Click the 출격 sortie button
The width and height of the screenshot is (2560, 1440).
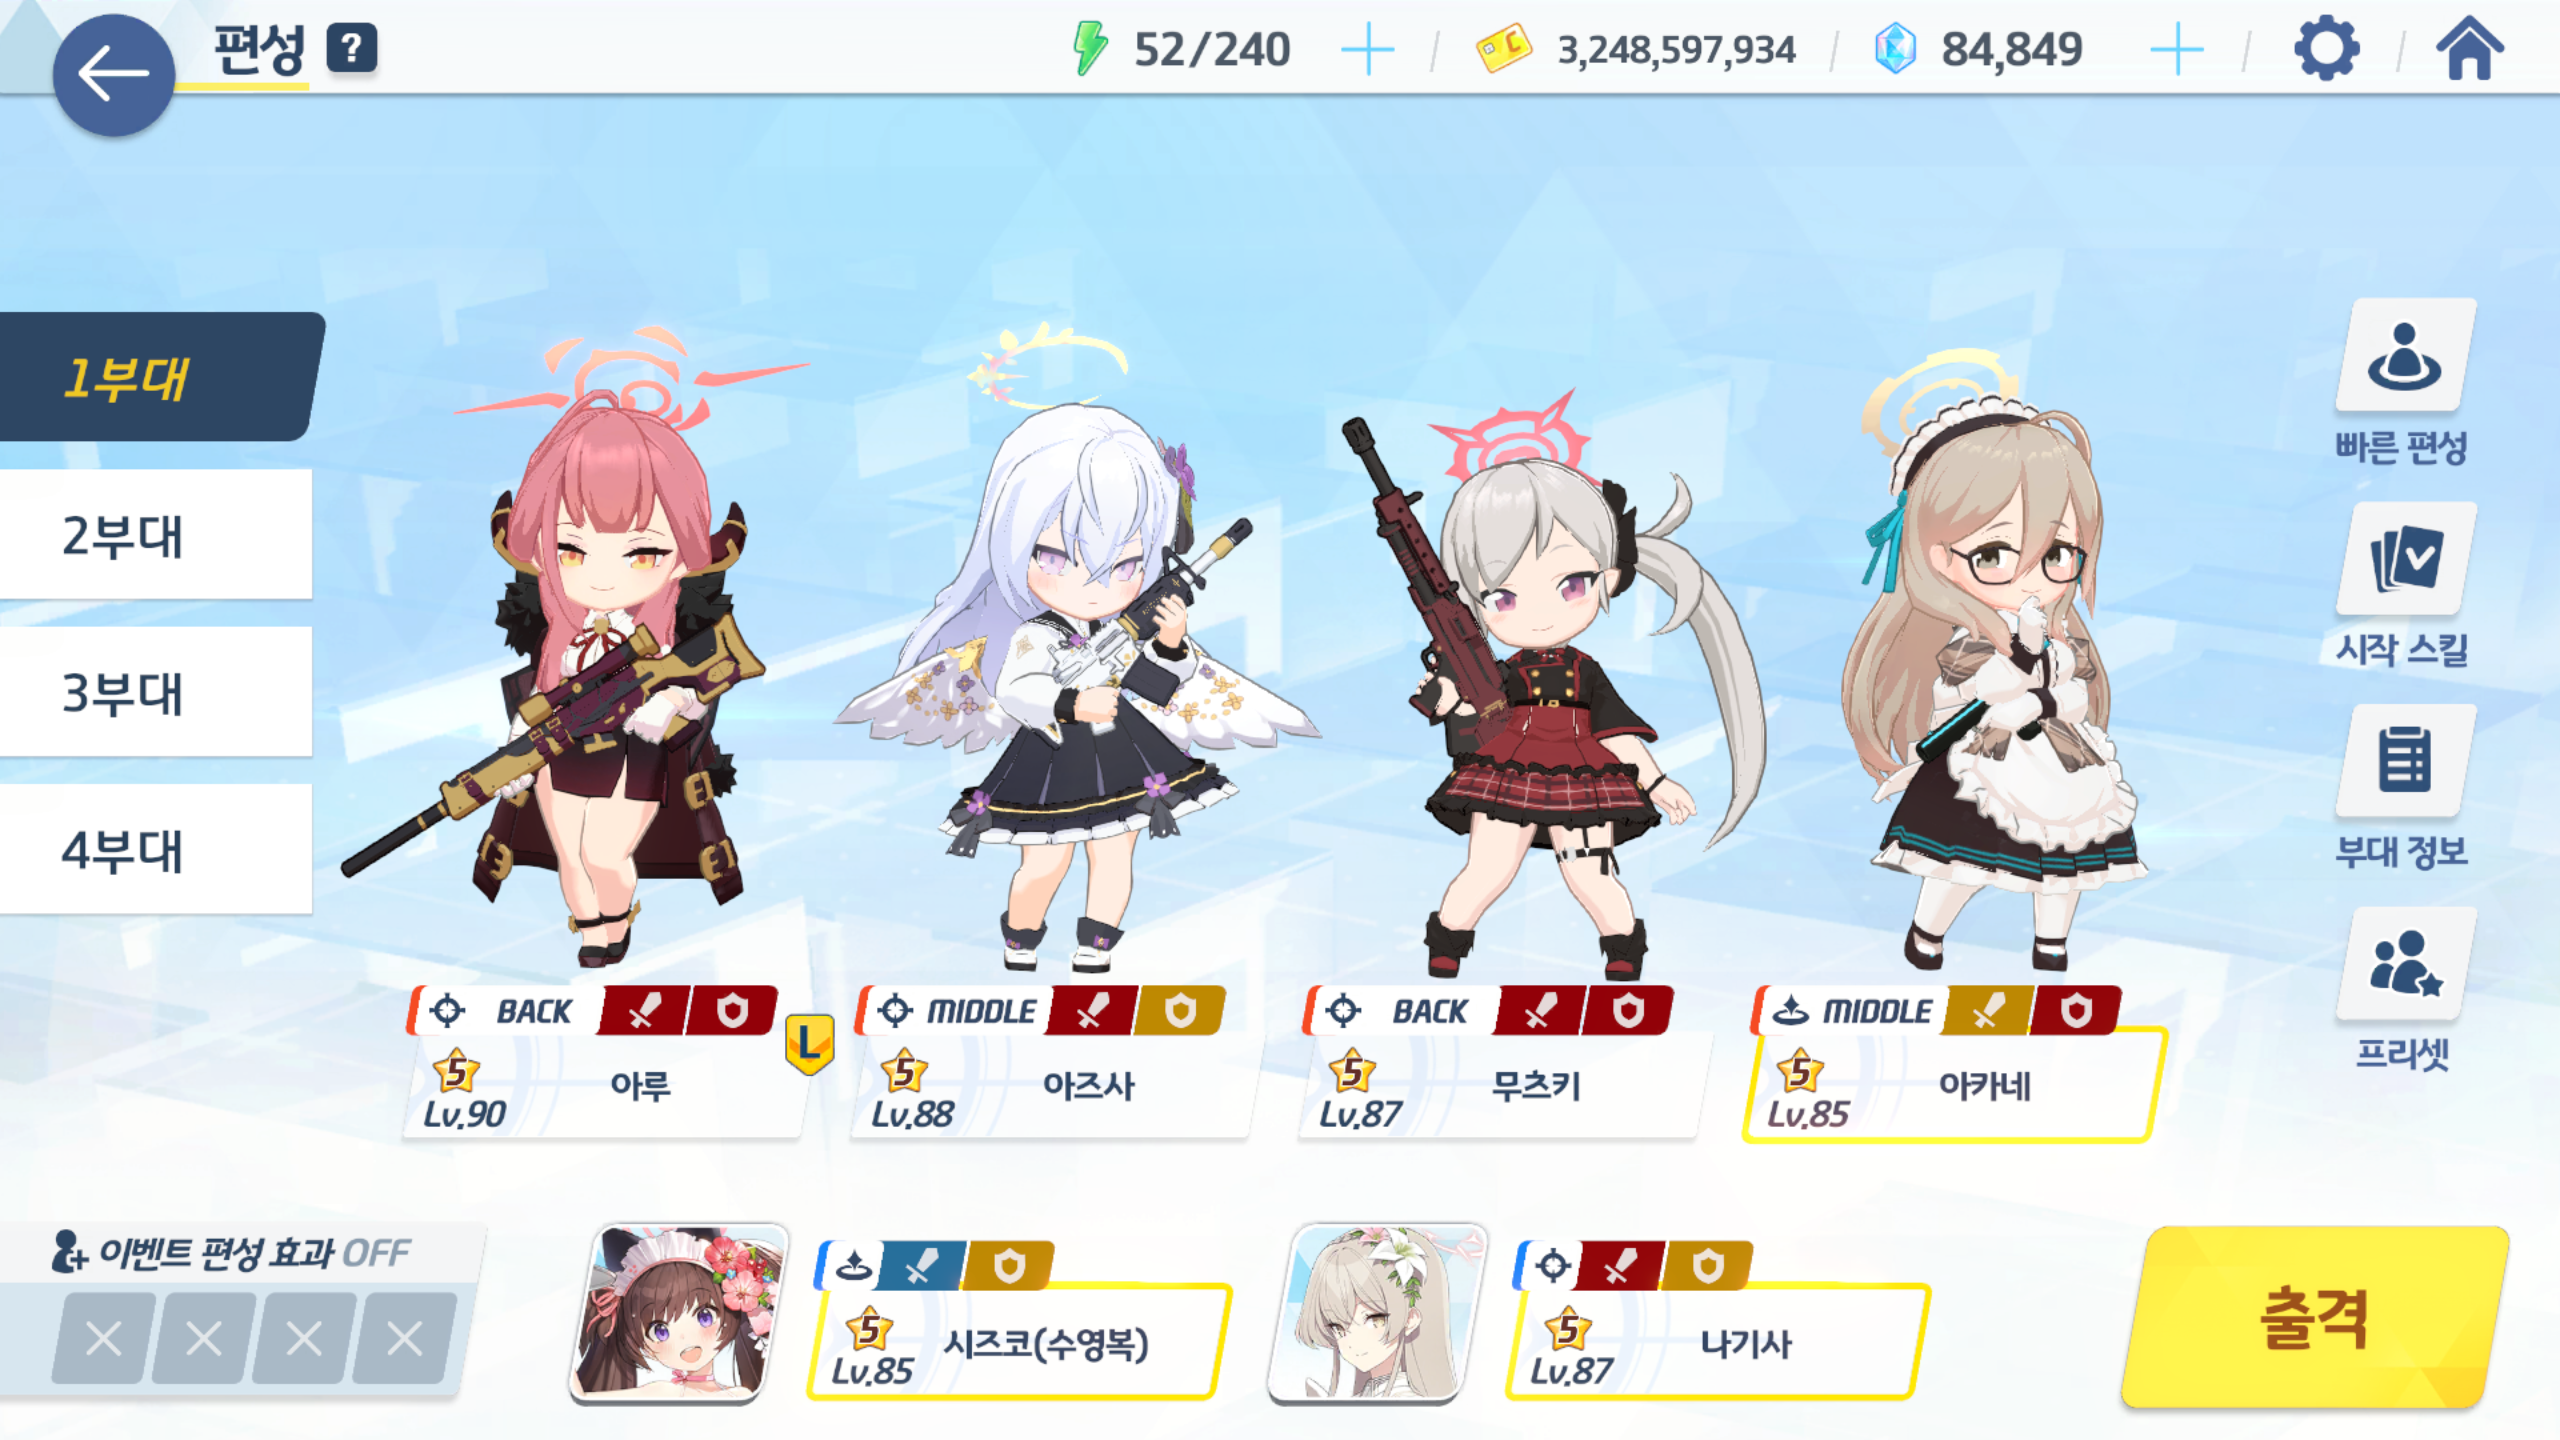2314,1317
